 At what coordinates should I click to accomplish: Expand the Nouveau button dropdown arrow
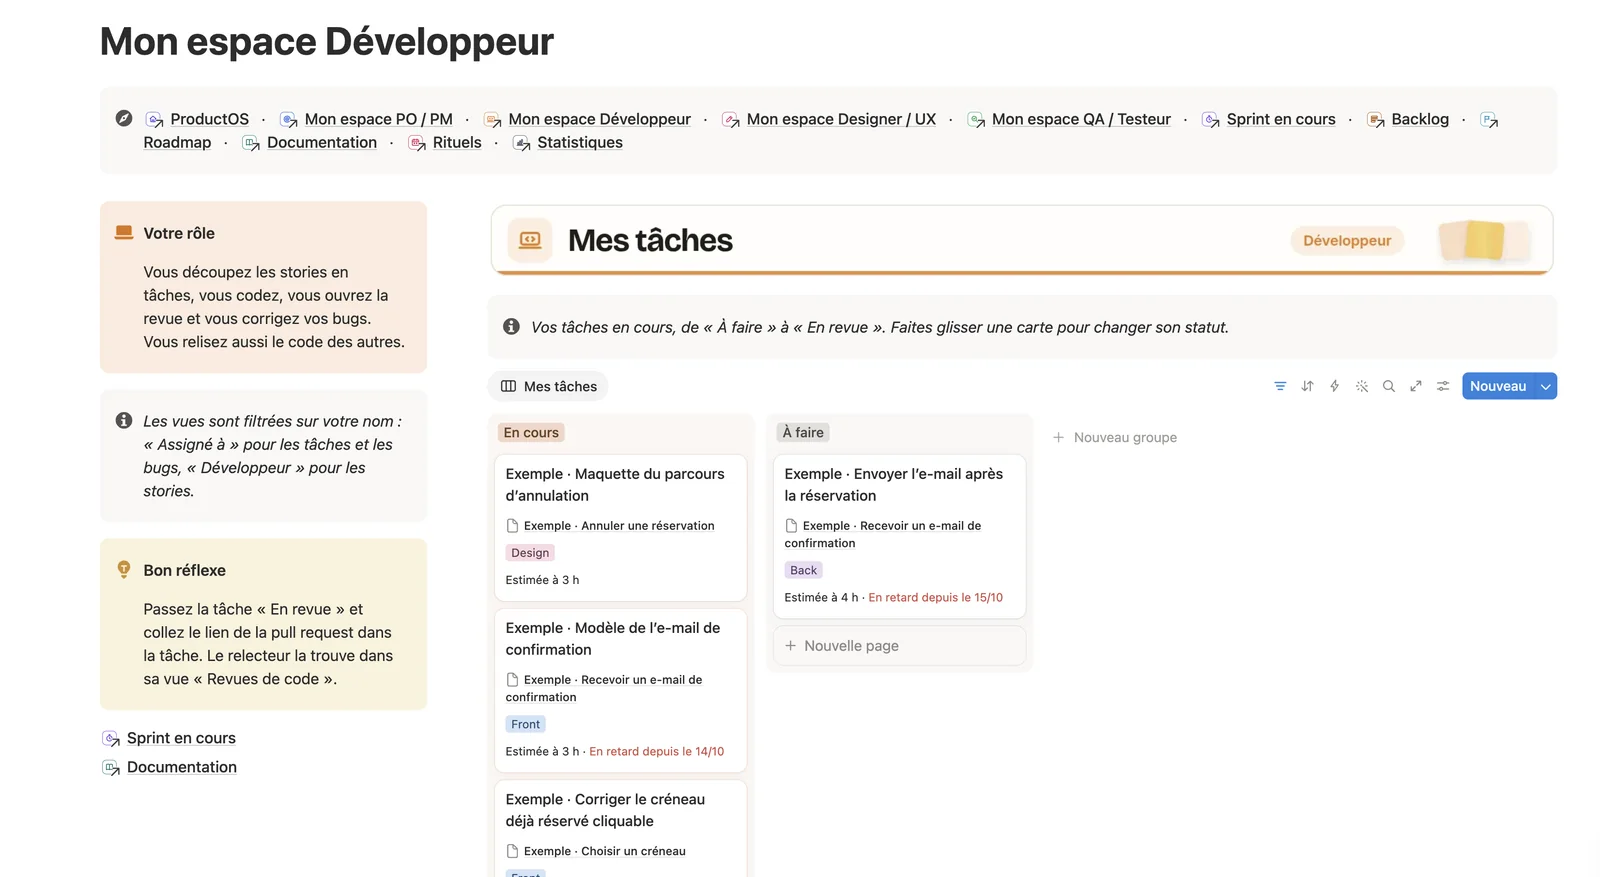[x=1546, y=386]
